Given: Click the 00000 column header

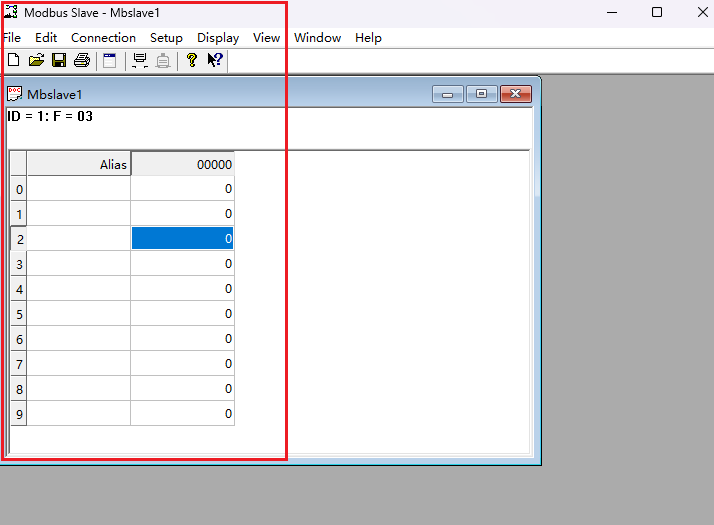Looking at the screenshot, I should click(x=183, y=164).
